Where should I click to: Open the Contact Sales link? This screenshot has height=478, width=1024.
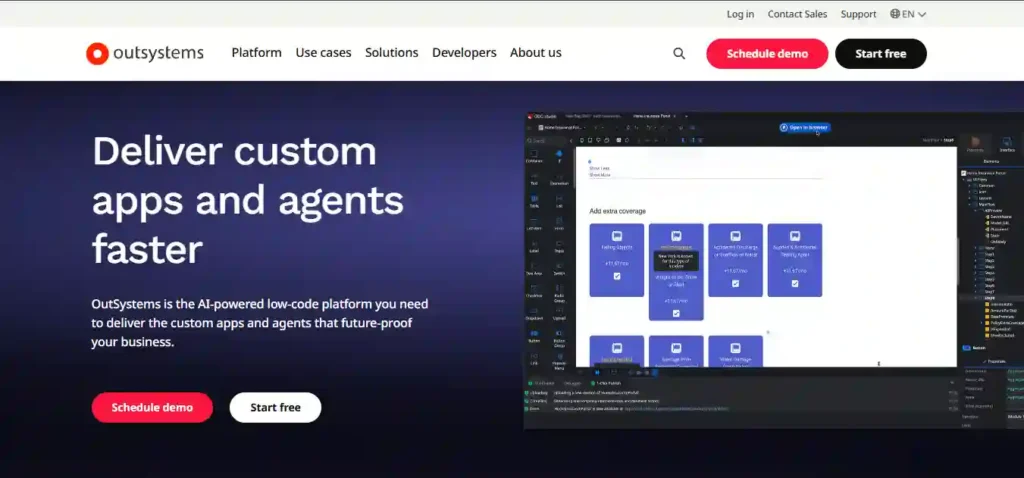797,14
